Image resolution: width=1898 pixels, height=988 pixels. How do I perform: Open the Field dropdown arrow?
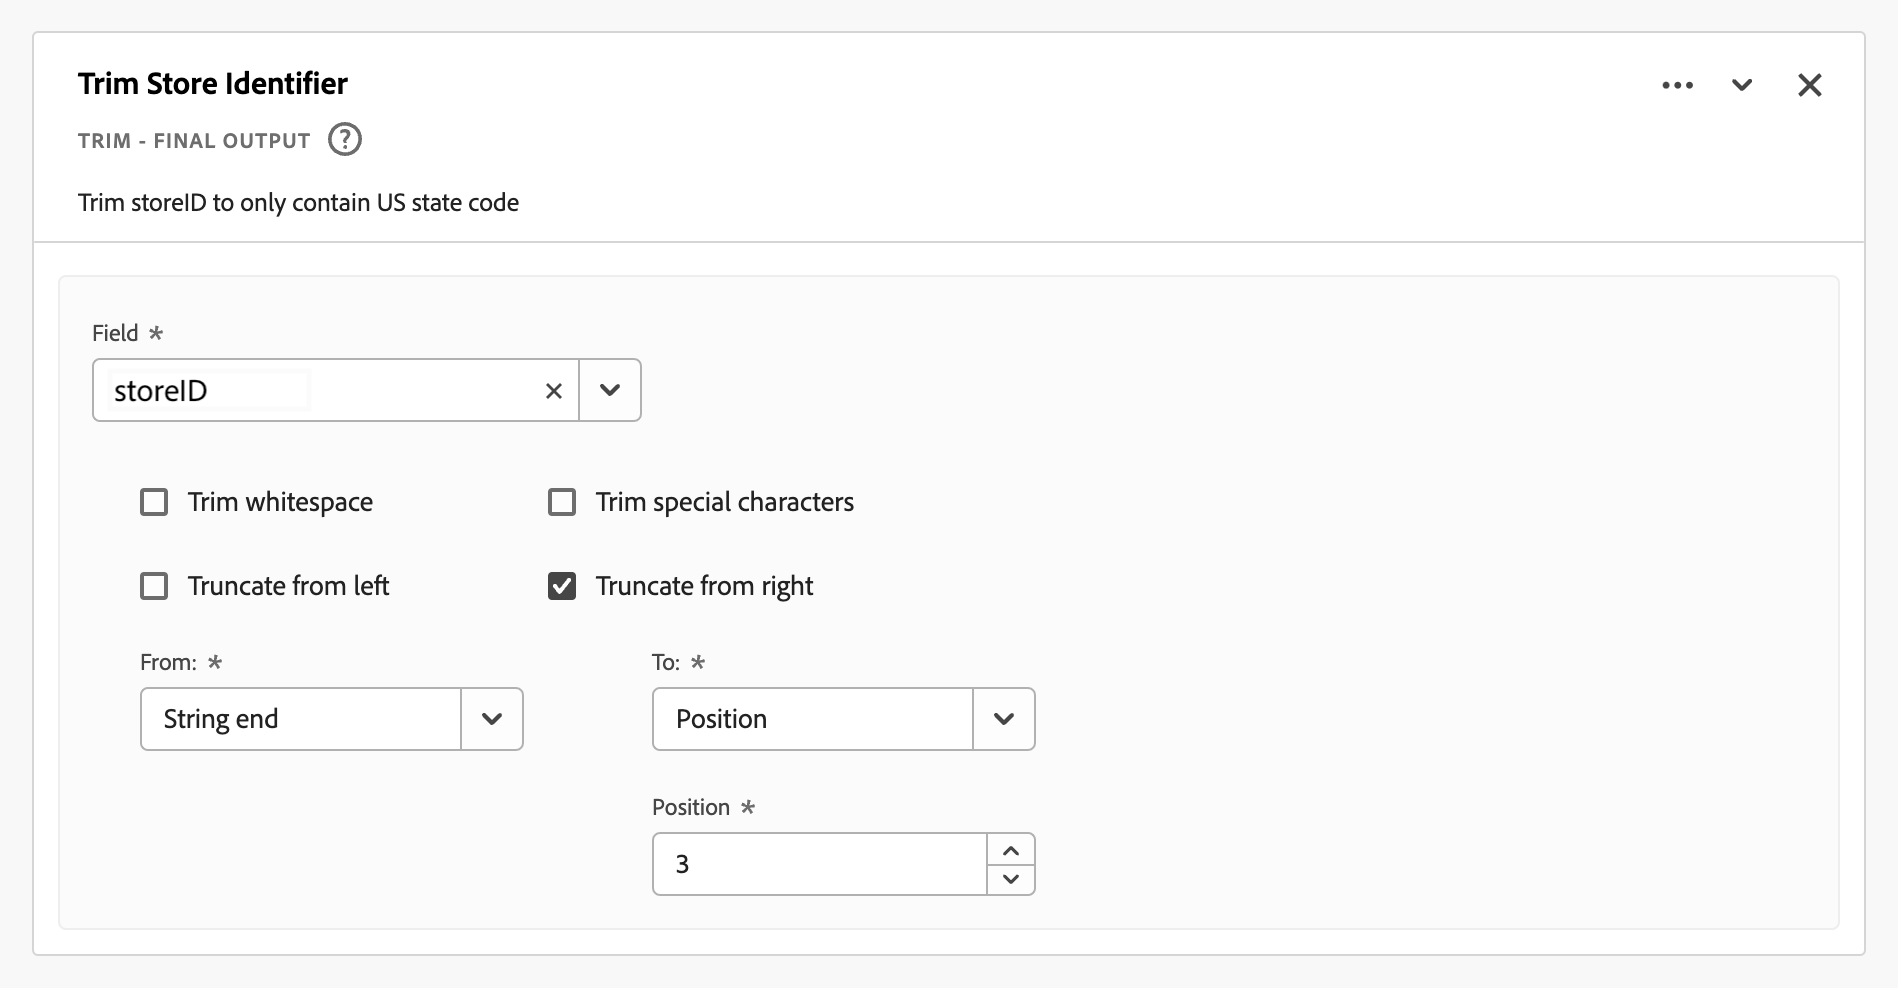point(610,390)
